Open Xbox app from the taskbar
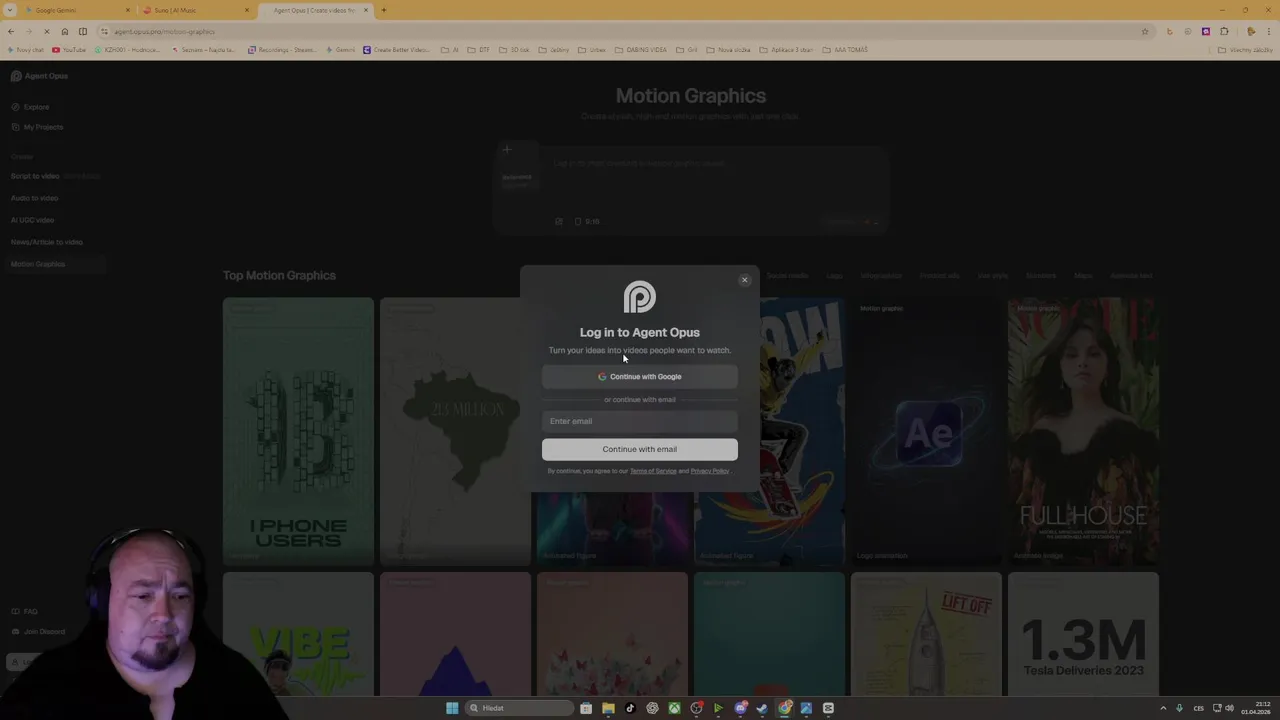This screenshot has width=1280, height=720. point(674,708)
